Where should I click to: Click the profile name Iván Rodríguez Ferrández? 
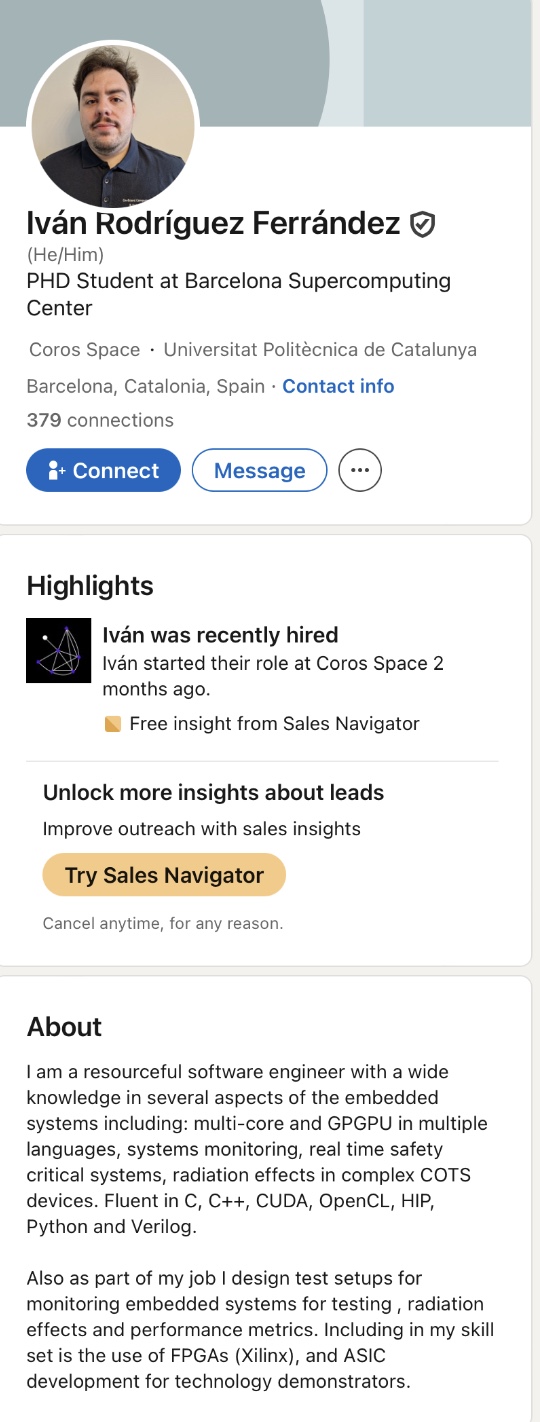click(x=213, y=223)
